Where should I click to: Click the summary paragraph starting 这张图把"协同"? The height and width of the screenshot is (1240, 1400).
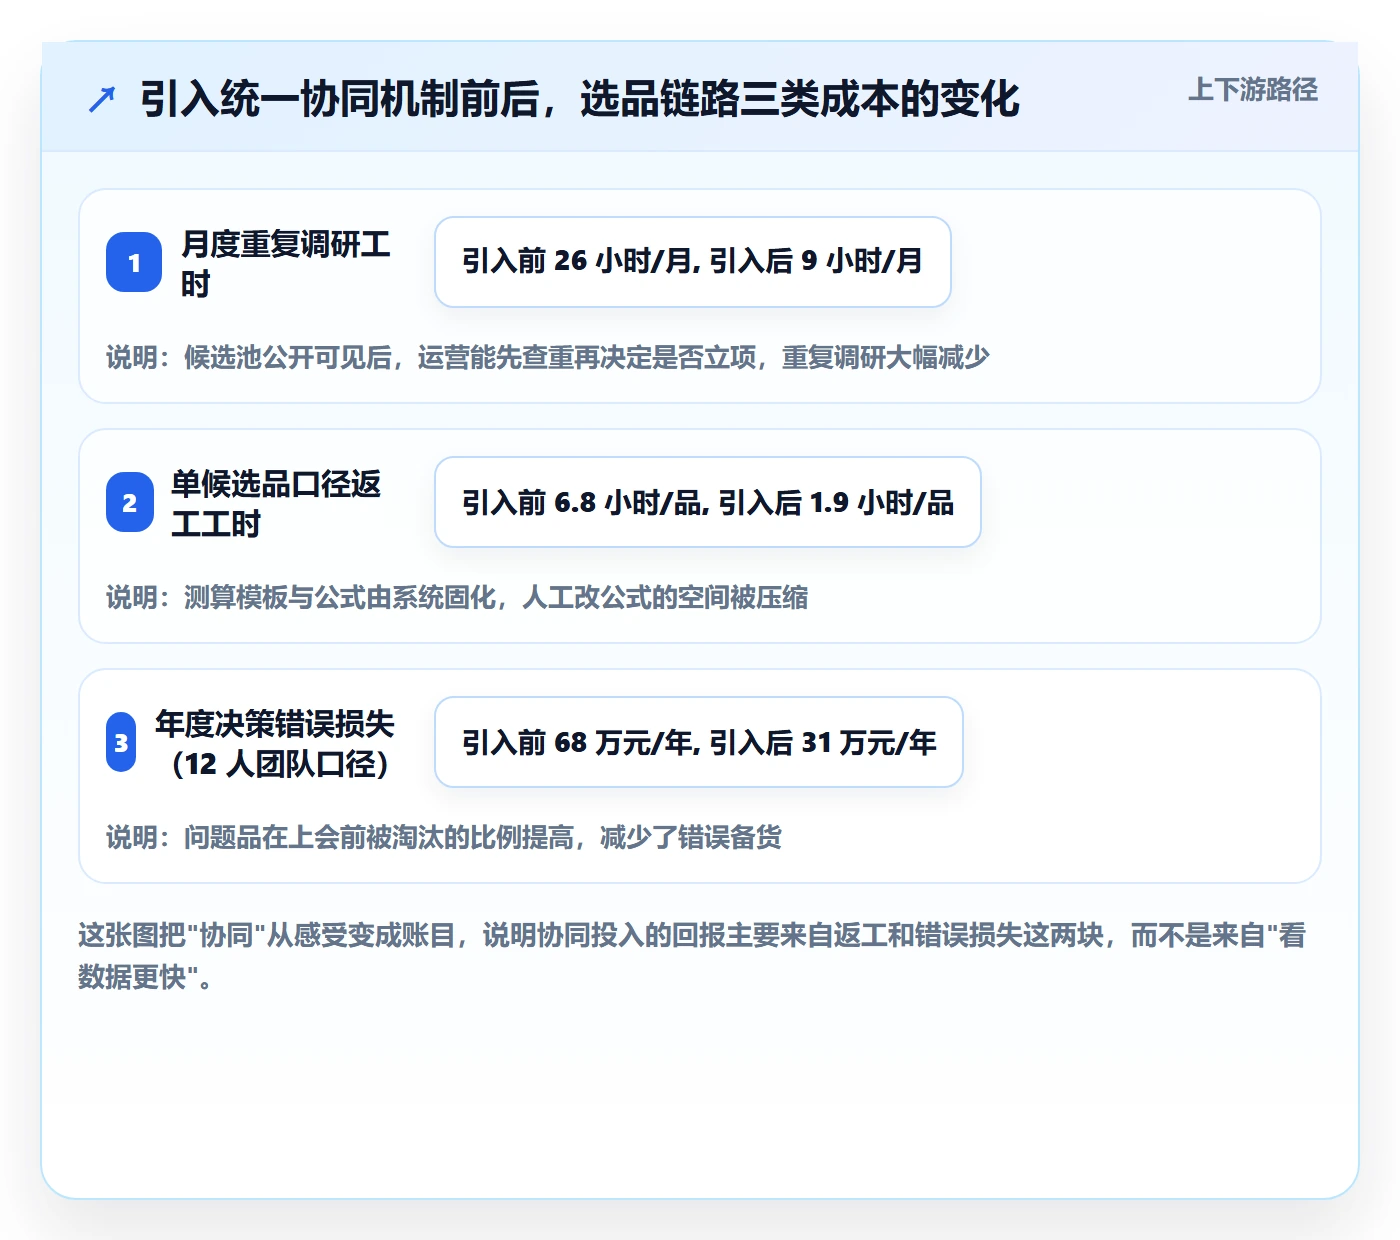692,956
